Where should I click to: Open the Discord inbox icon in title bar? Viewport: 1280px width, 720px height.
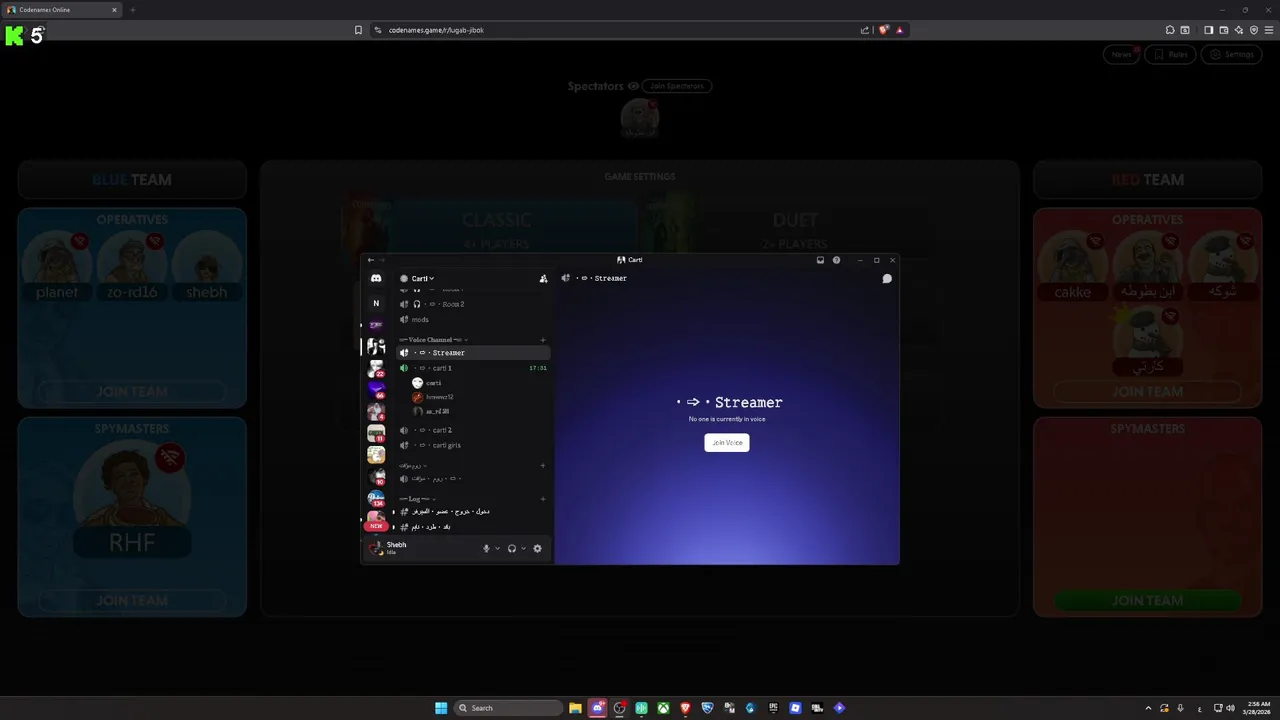(820, 260)
